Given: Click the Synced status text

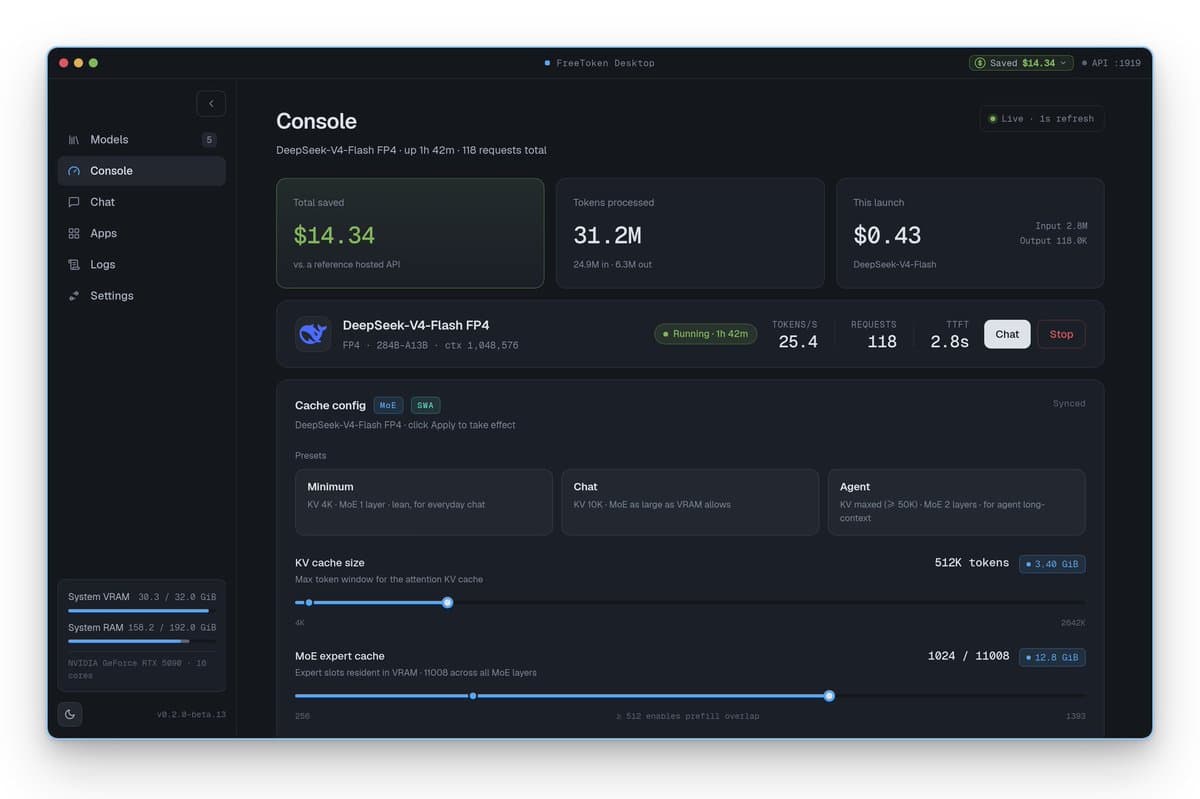Looking at the screenshot, I should pyautogui.click(x=1069, y=404).
